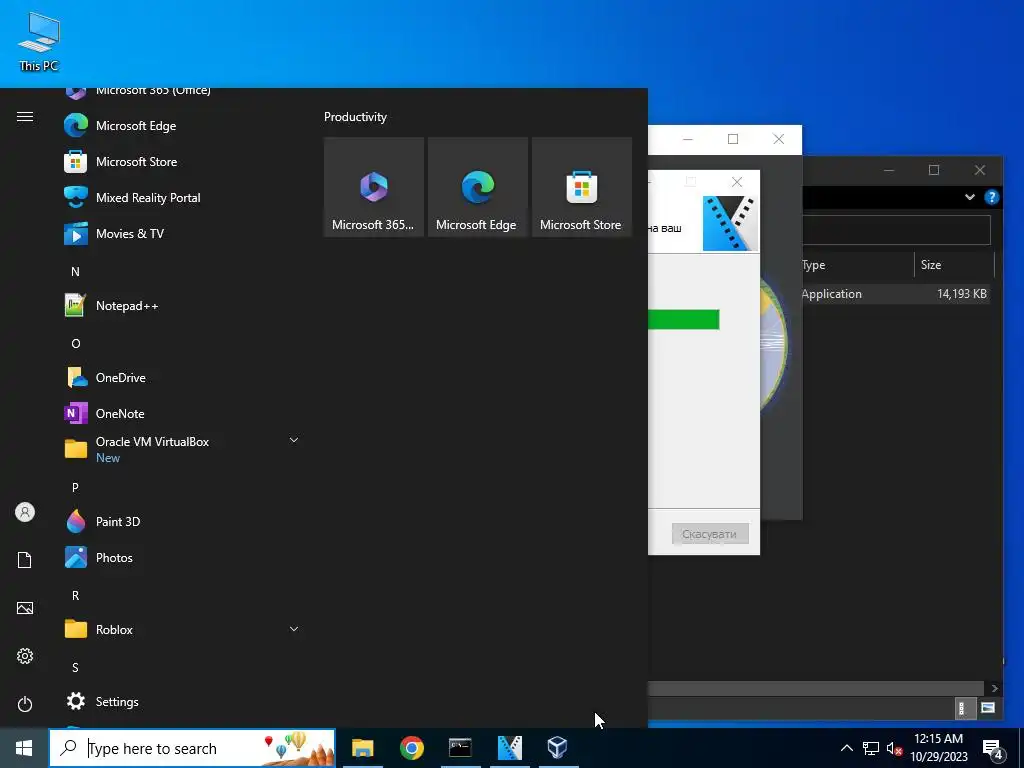Open the user account icon in Start sidebar
1024x768 pixels.
click(x=25, y=512)
